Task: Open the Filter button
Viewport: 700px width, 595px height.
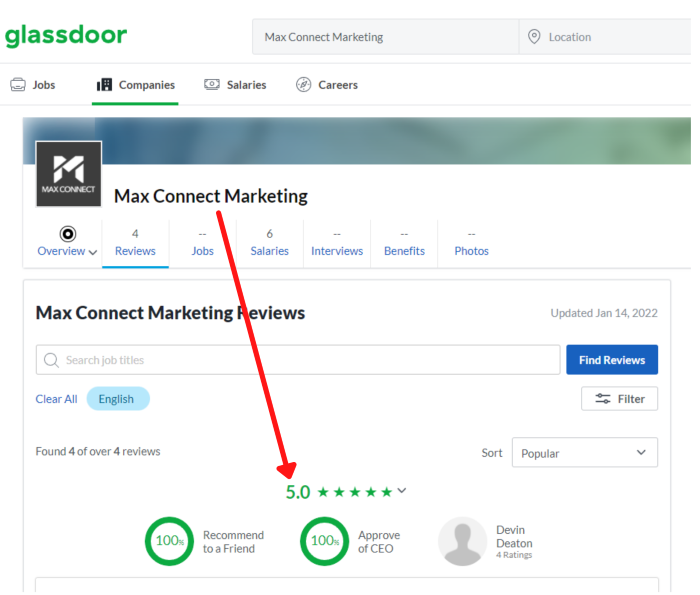Action: pyautogui.click(x=619, y=399)
